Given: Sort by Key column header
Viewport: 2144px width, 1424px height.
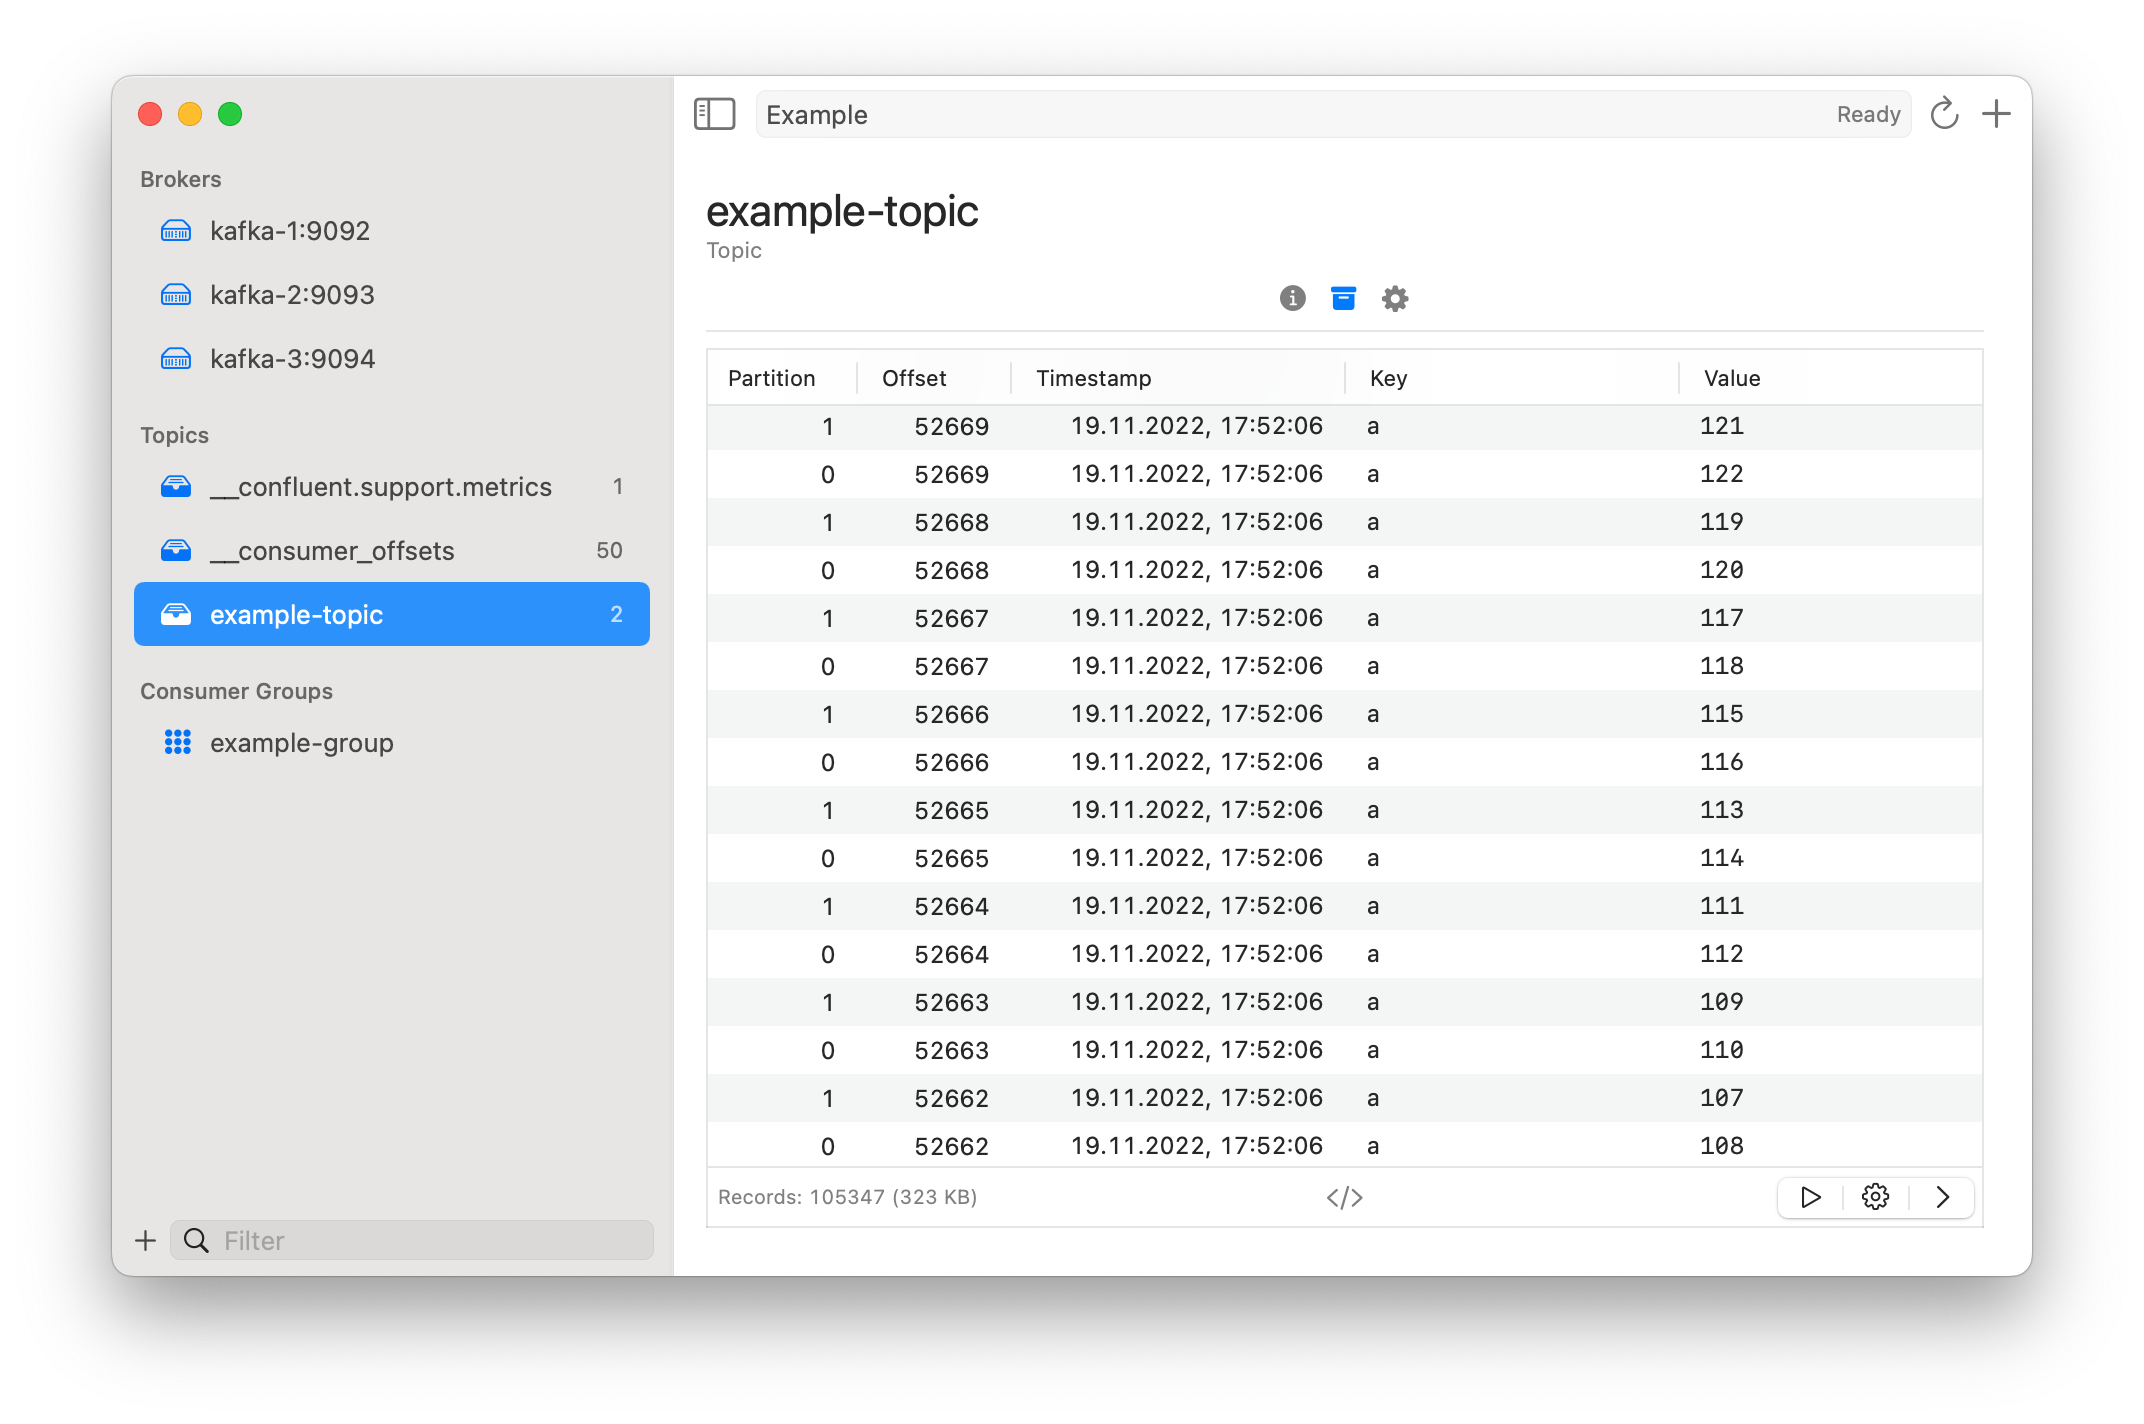Looking at the screenshot, I should [x=1512, y=378].
